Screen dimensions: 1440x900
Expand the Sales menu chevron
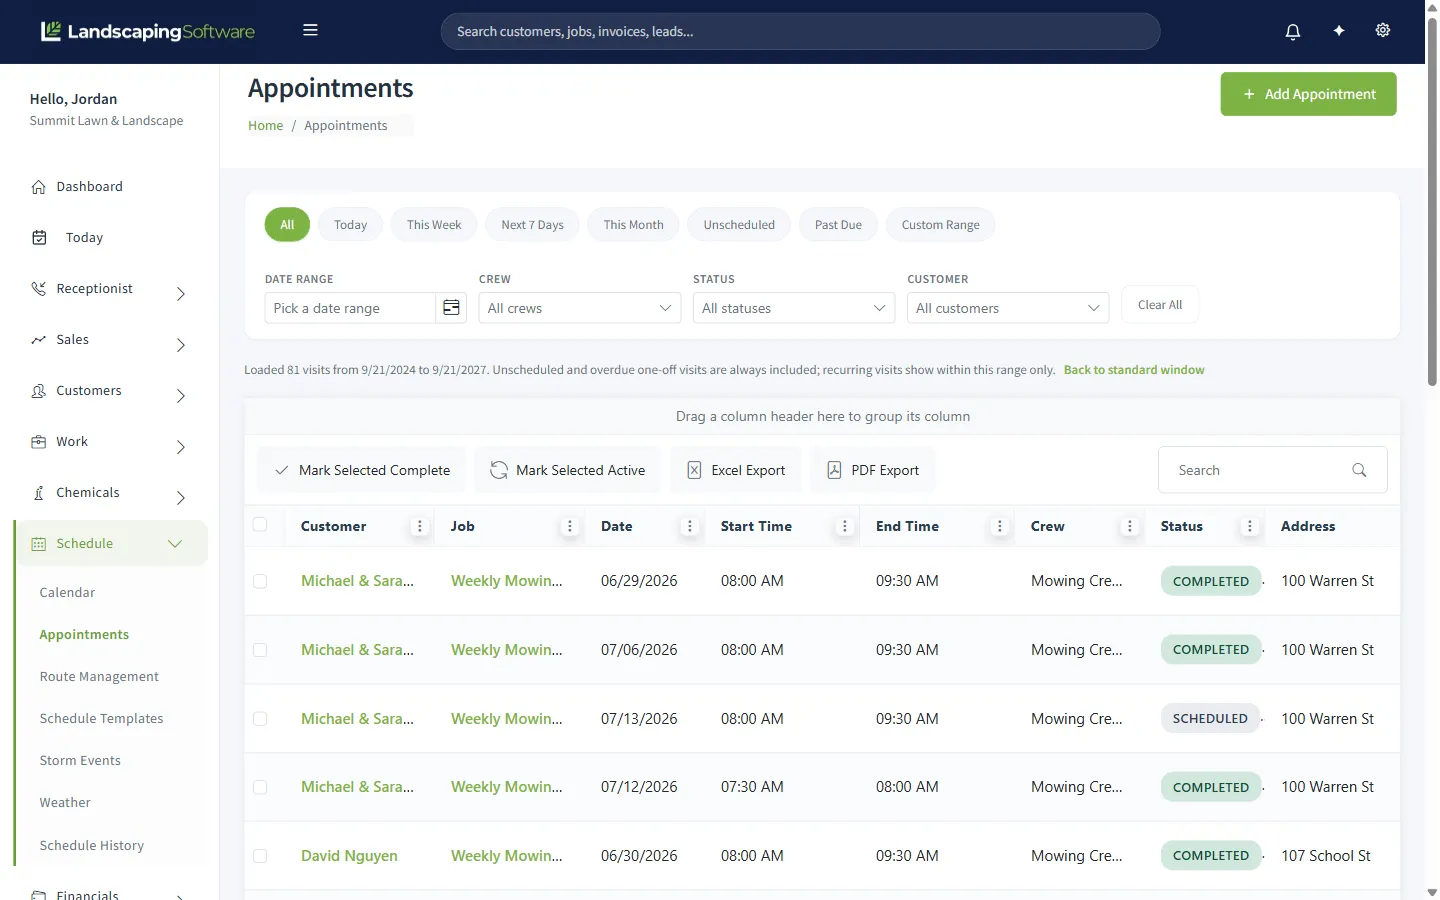tap(181, 344)
